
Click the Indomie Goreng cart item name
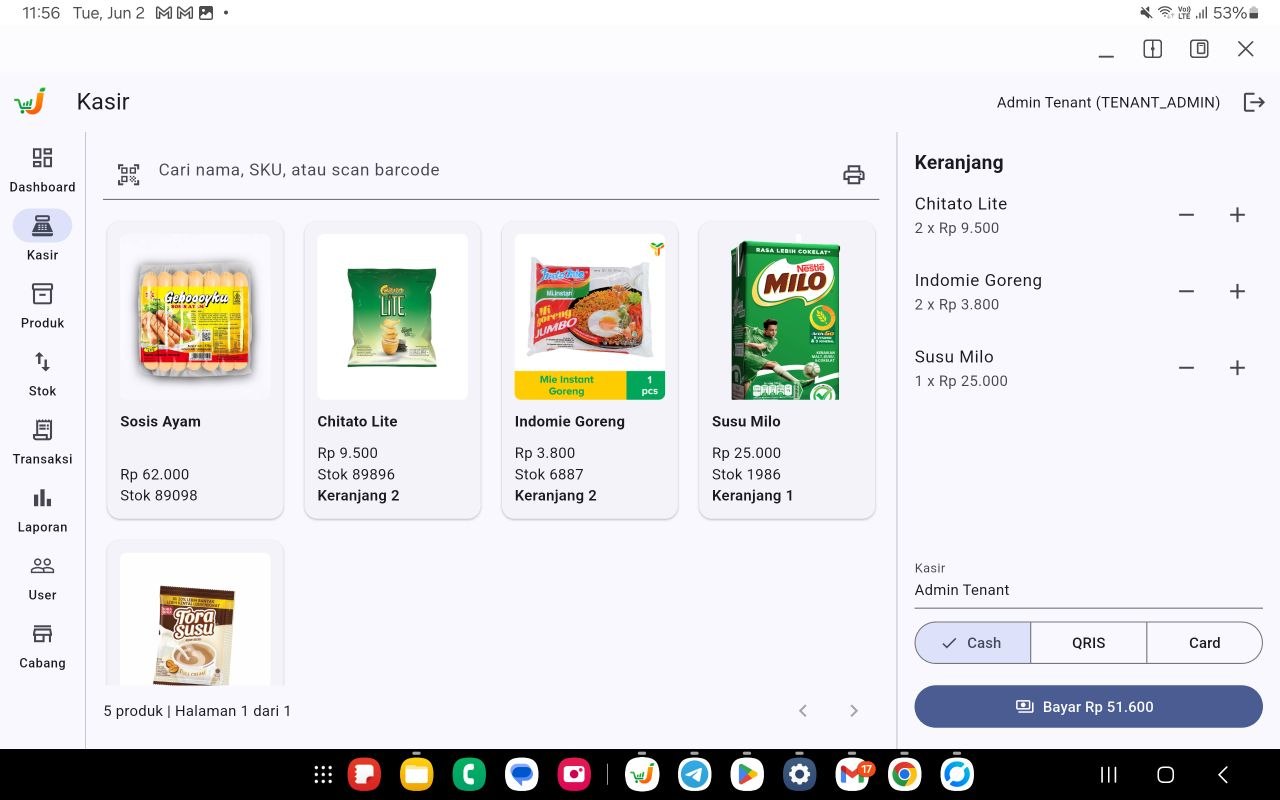(x=978, y=281)
